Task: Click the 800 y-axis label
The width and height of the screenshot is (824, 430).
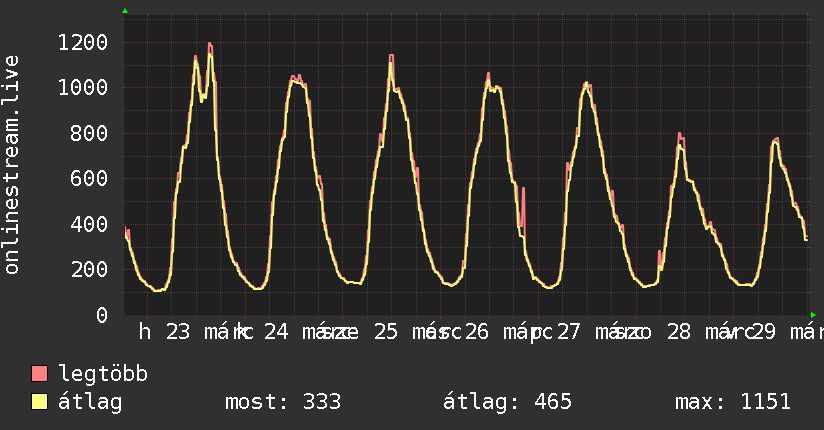Action: point(89,133)
